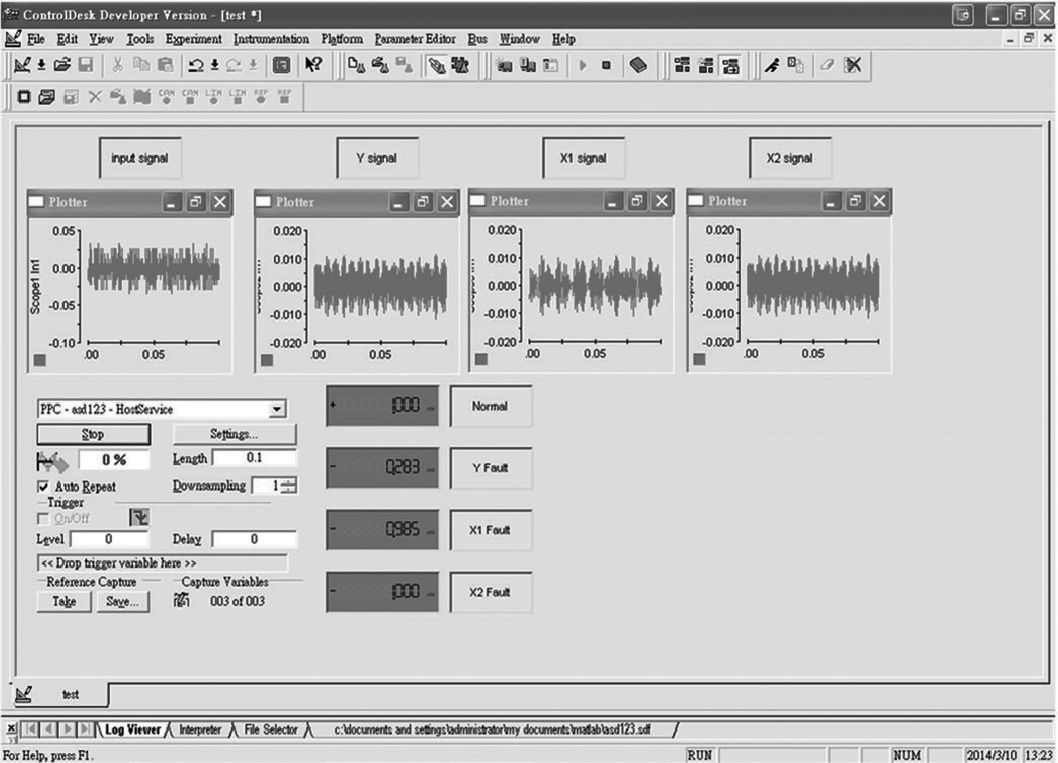Screen dimensions: 1058x763
Task: Click the Downsampling spinner arrows
Action: [x=289, y=485]
